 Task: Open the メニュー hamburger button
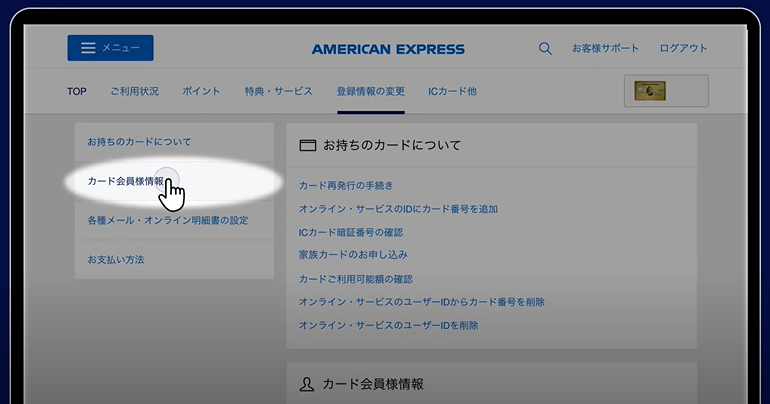pos(110,48)
